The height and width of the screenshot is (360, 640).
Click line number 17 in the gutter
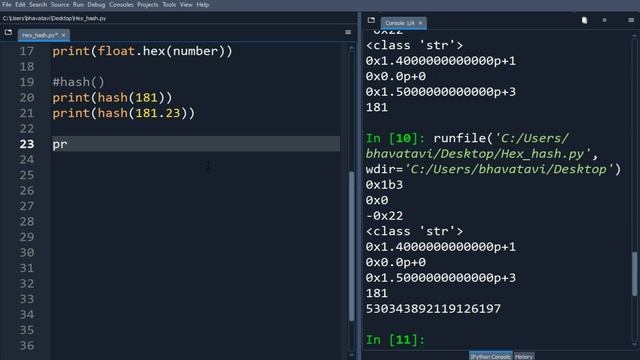[x=27, y=51]
